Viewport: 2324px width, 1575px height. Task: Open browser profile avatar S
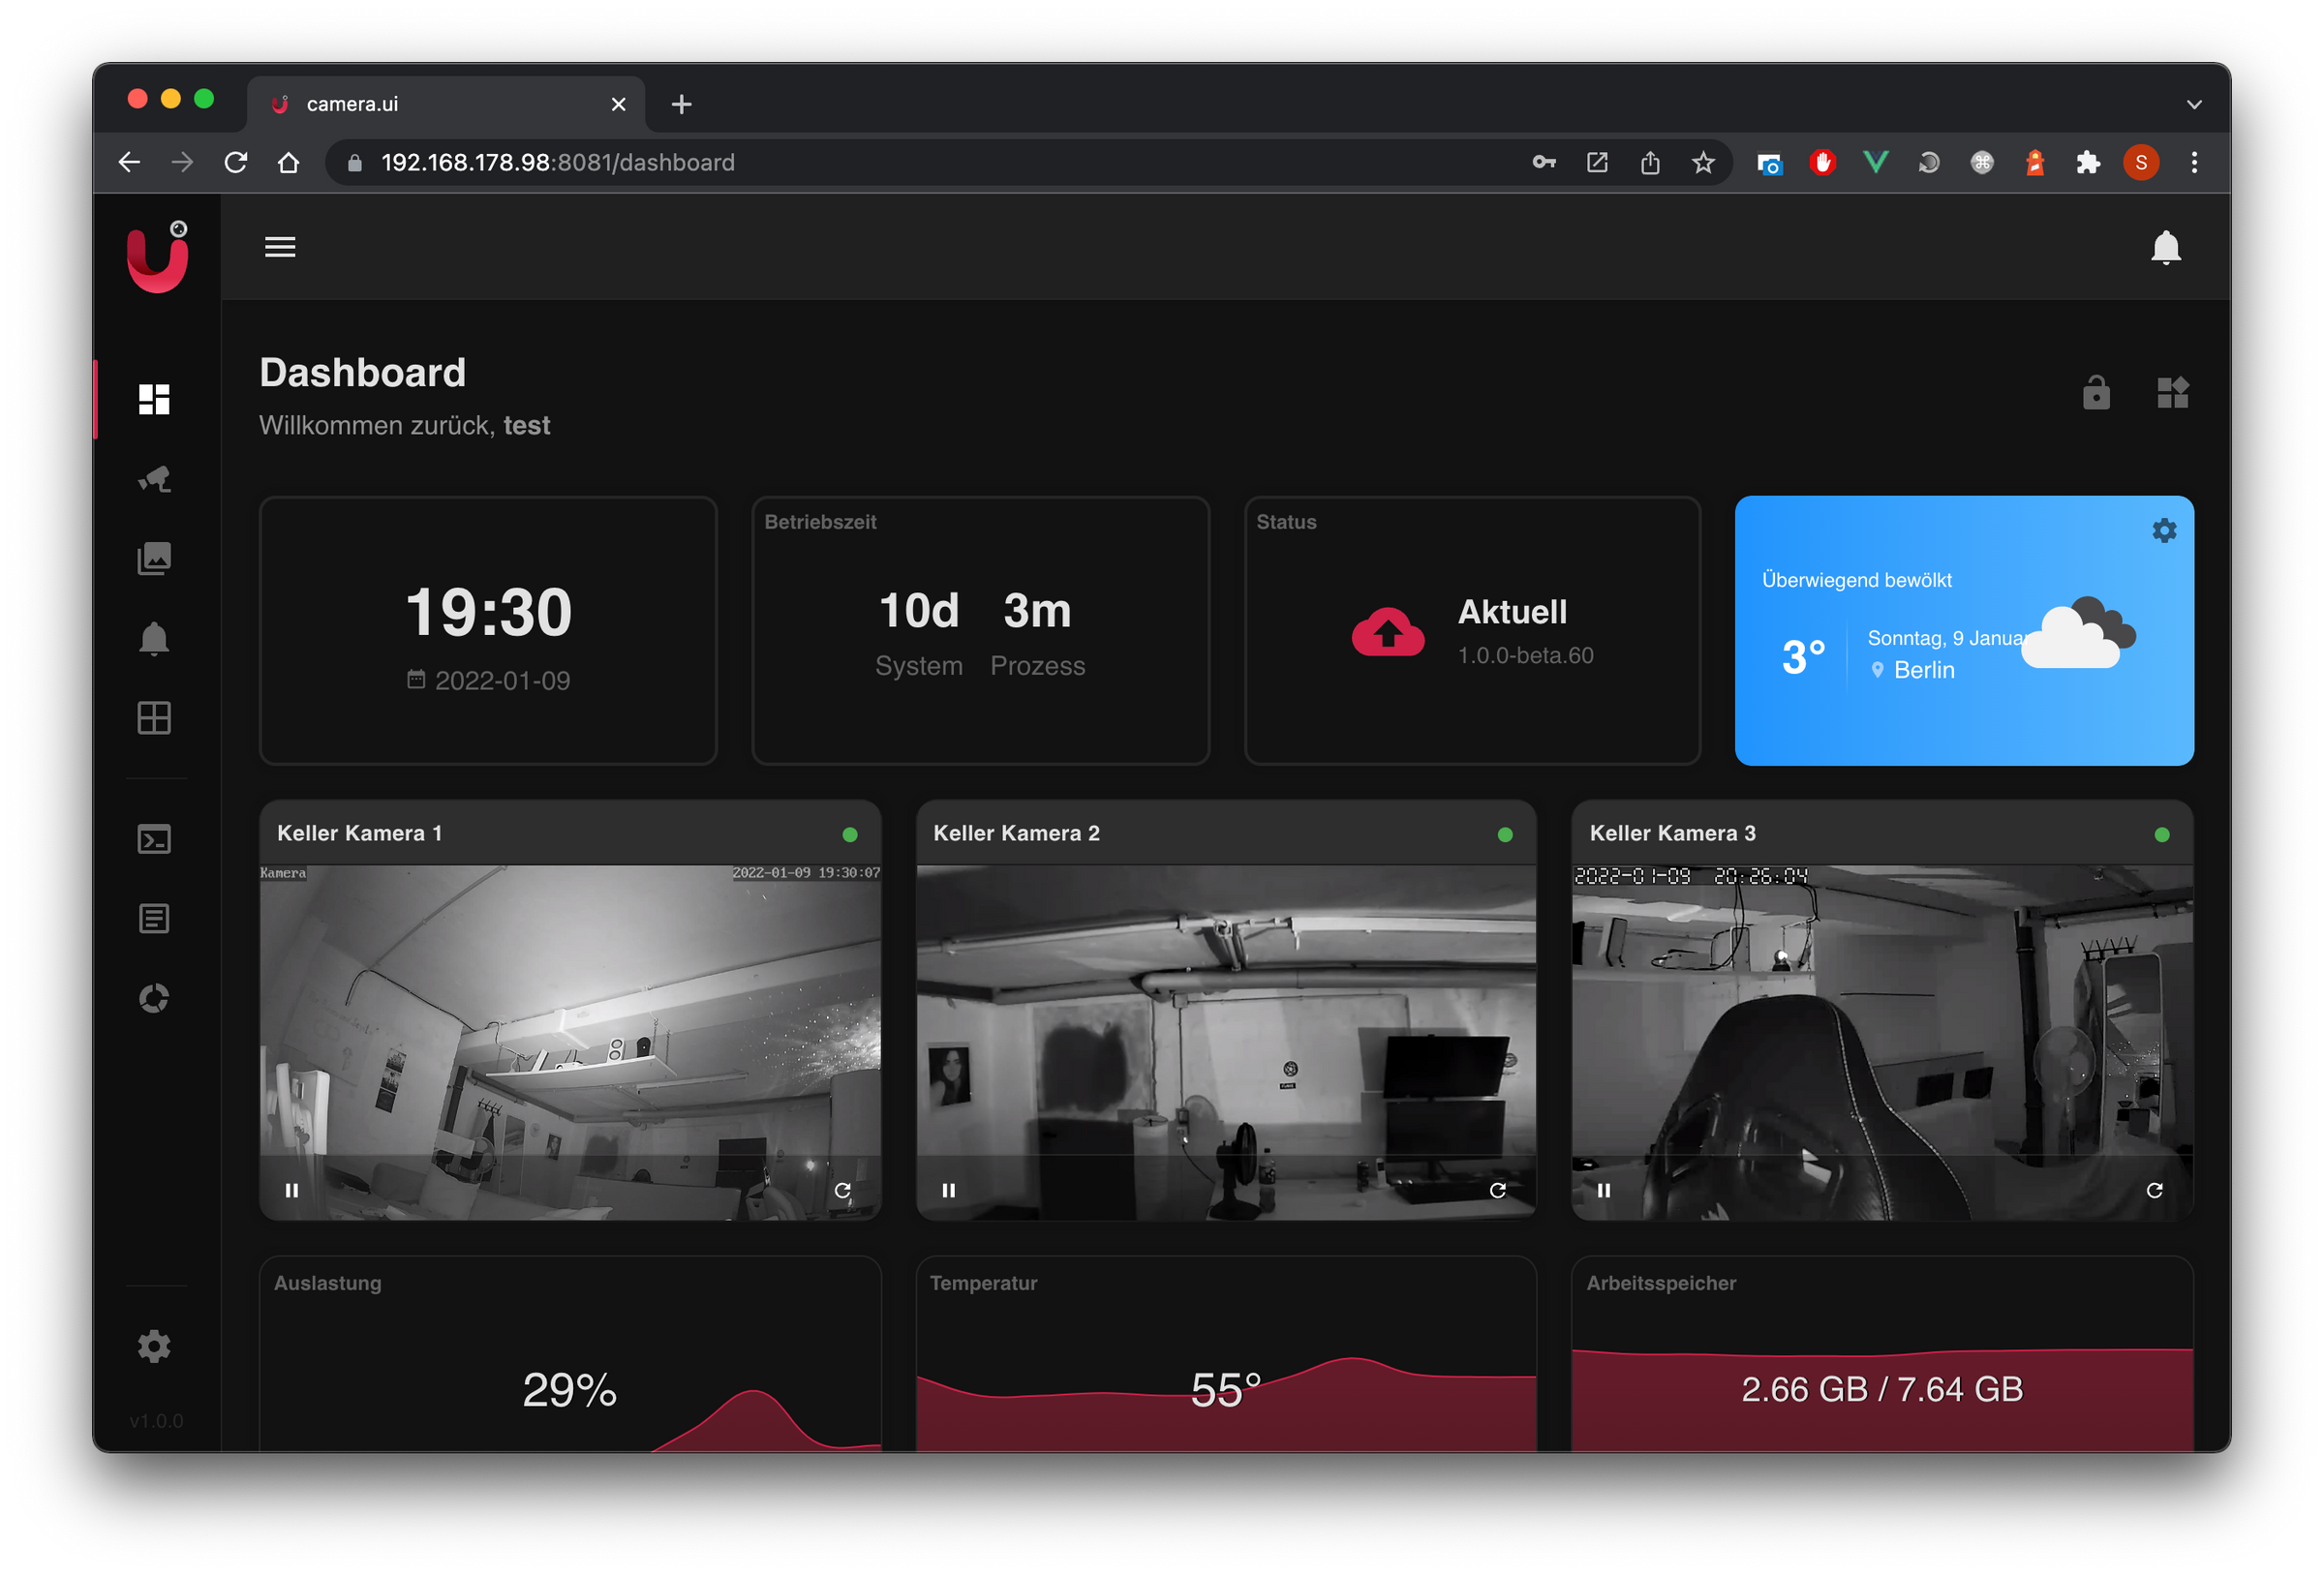[x=2140, y=162]
